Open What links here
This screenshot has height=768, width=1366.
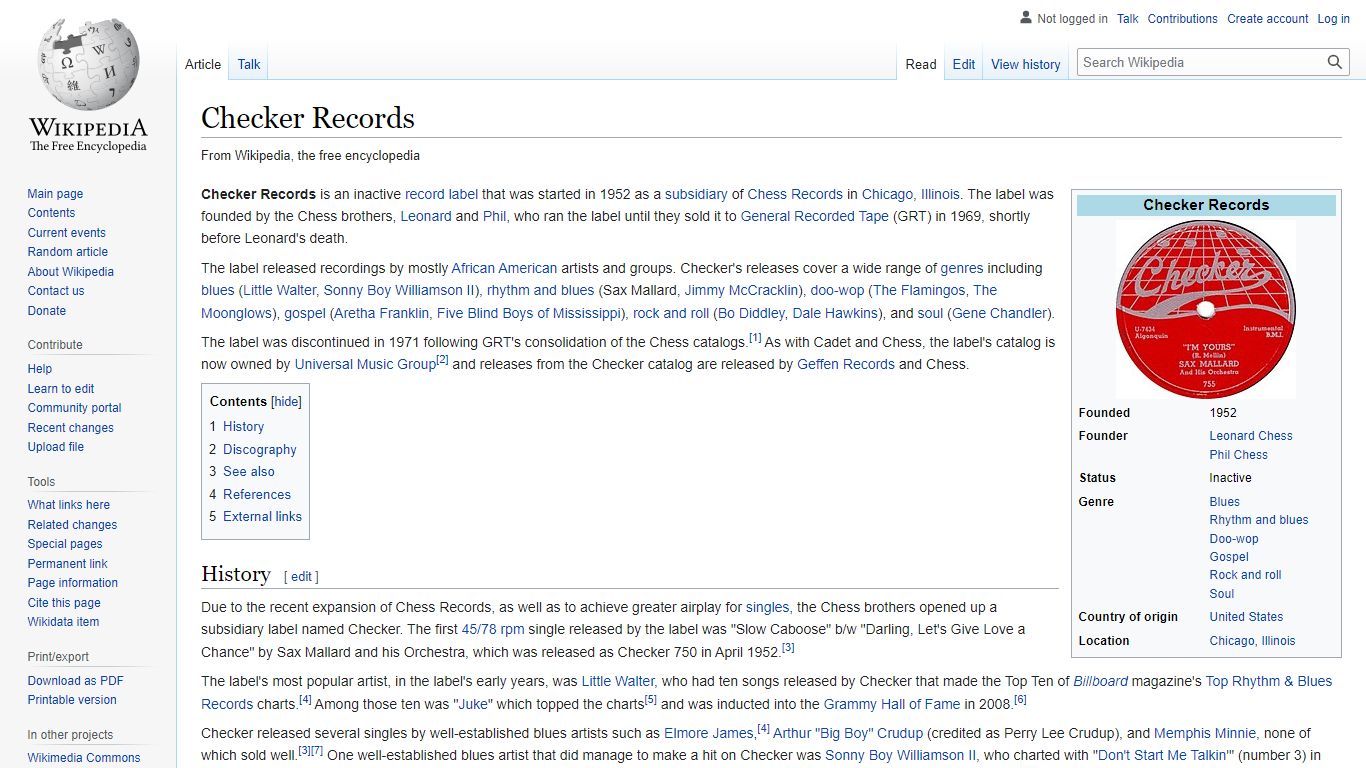click(69, 505)
